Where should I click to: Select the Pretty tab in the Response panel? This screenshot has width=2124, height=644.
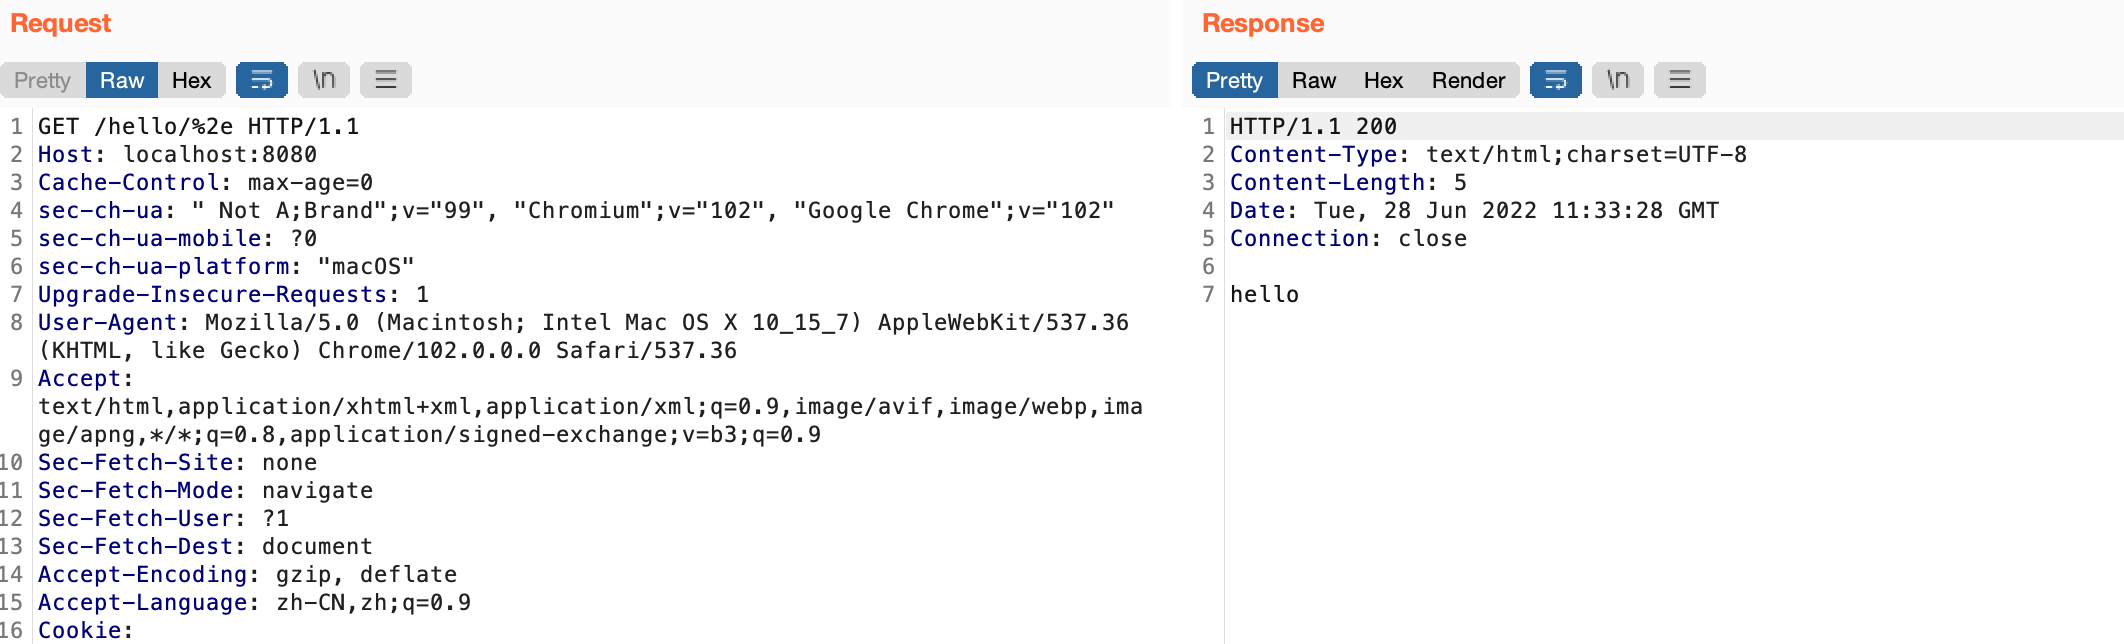1234,80
